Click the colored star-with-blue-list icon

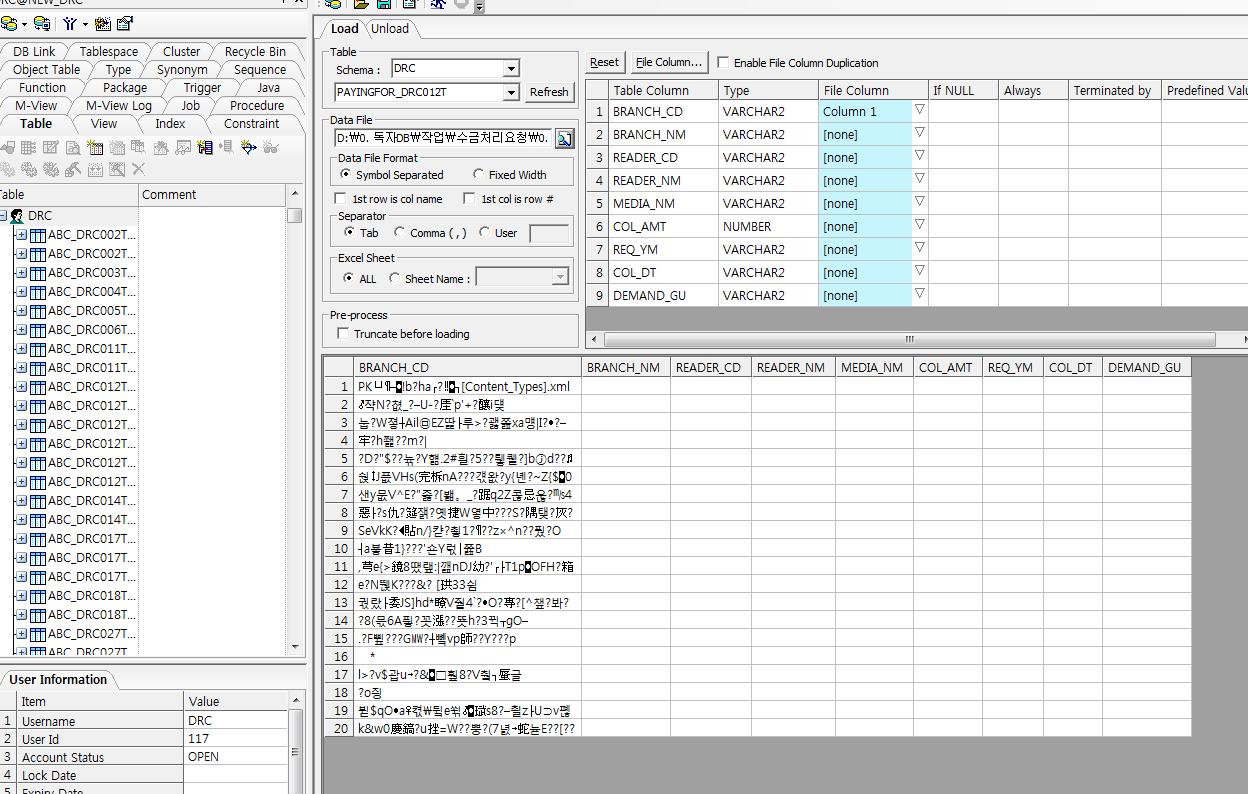click(x=206, y=148)
